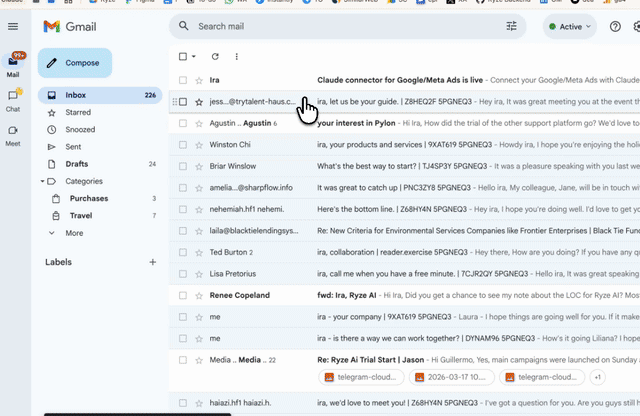Tick the select-all checkbox
Screen dimensions: 640x416
click(x=183, y=56)
